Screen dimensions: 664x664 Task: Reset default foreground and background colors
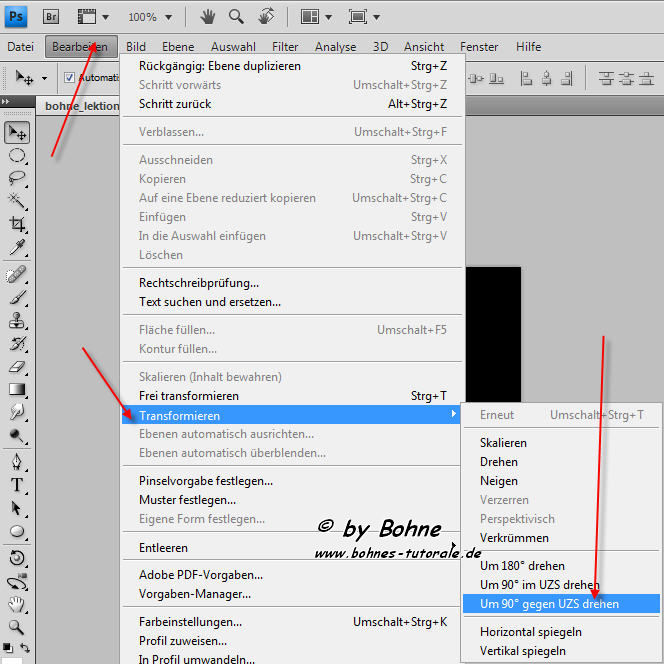[8, 649]
